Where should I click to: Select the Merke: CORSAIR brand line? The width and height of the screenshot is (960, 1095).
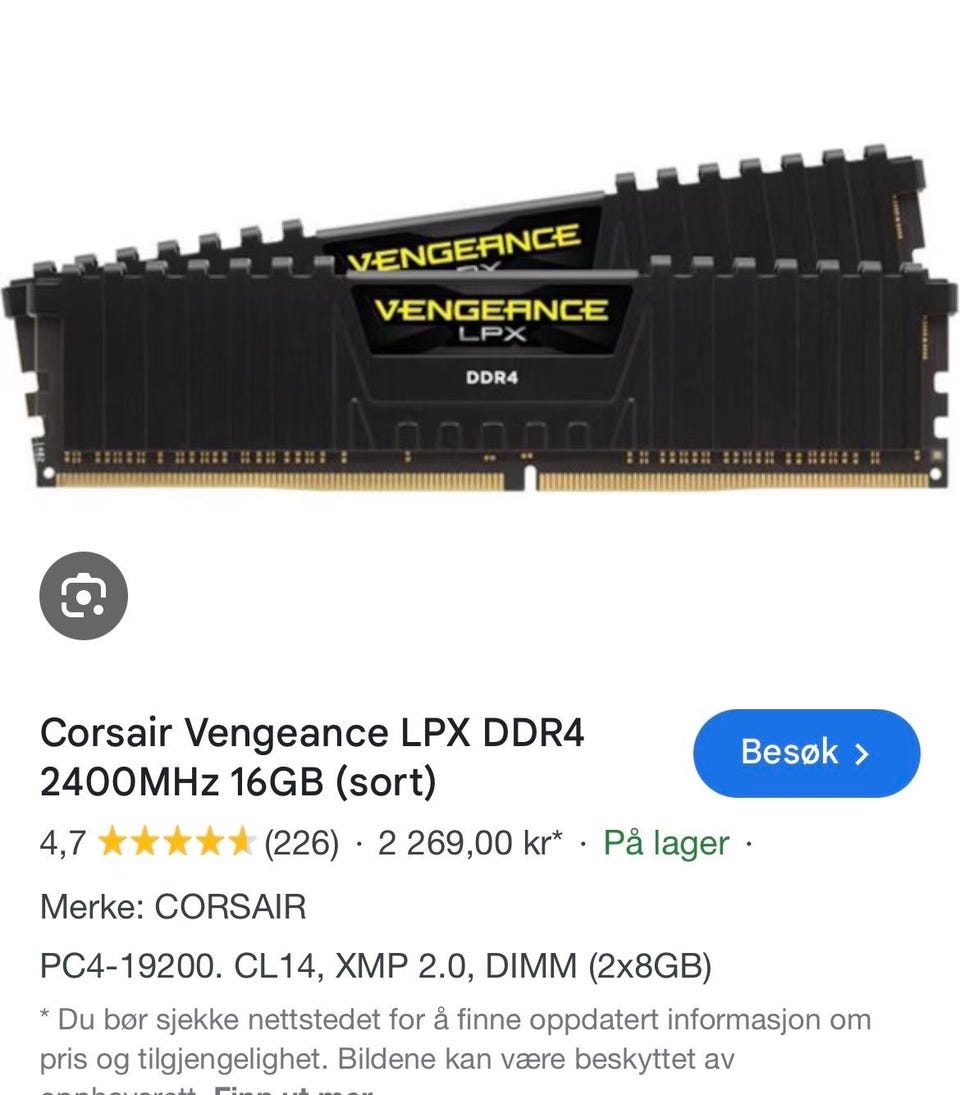[x=173, y=907]
